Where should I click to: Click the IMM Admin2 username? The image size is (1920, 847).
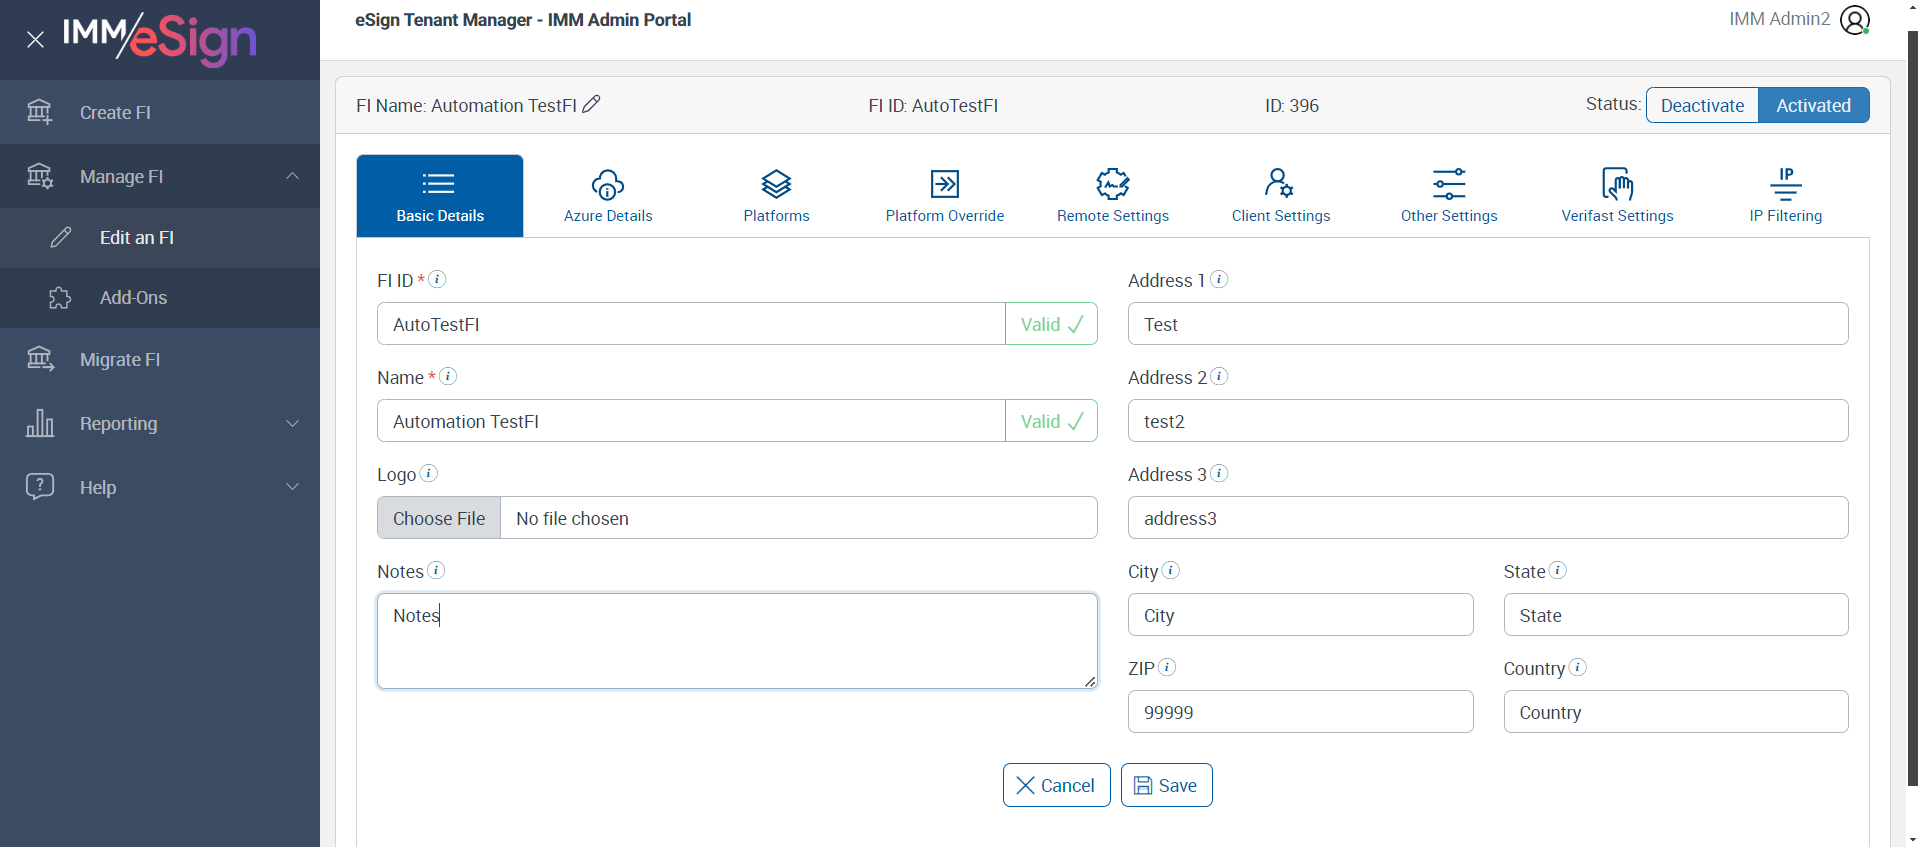click(1779, 19)
